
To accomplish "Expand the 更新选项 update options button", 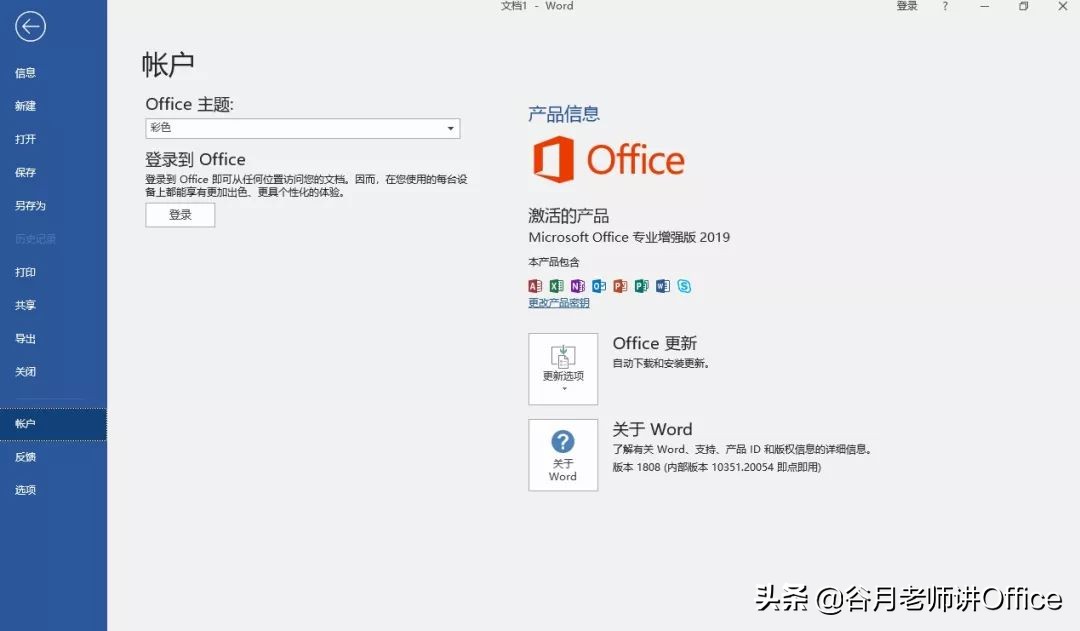I will click(563, 369).
